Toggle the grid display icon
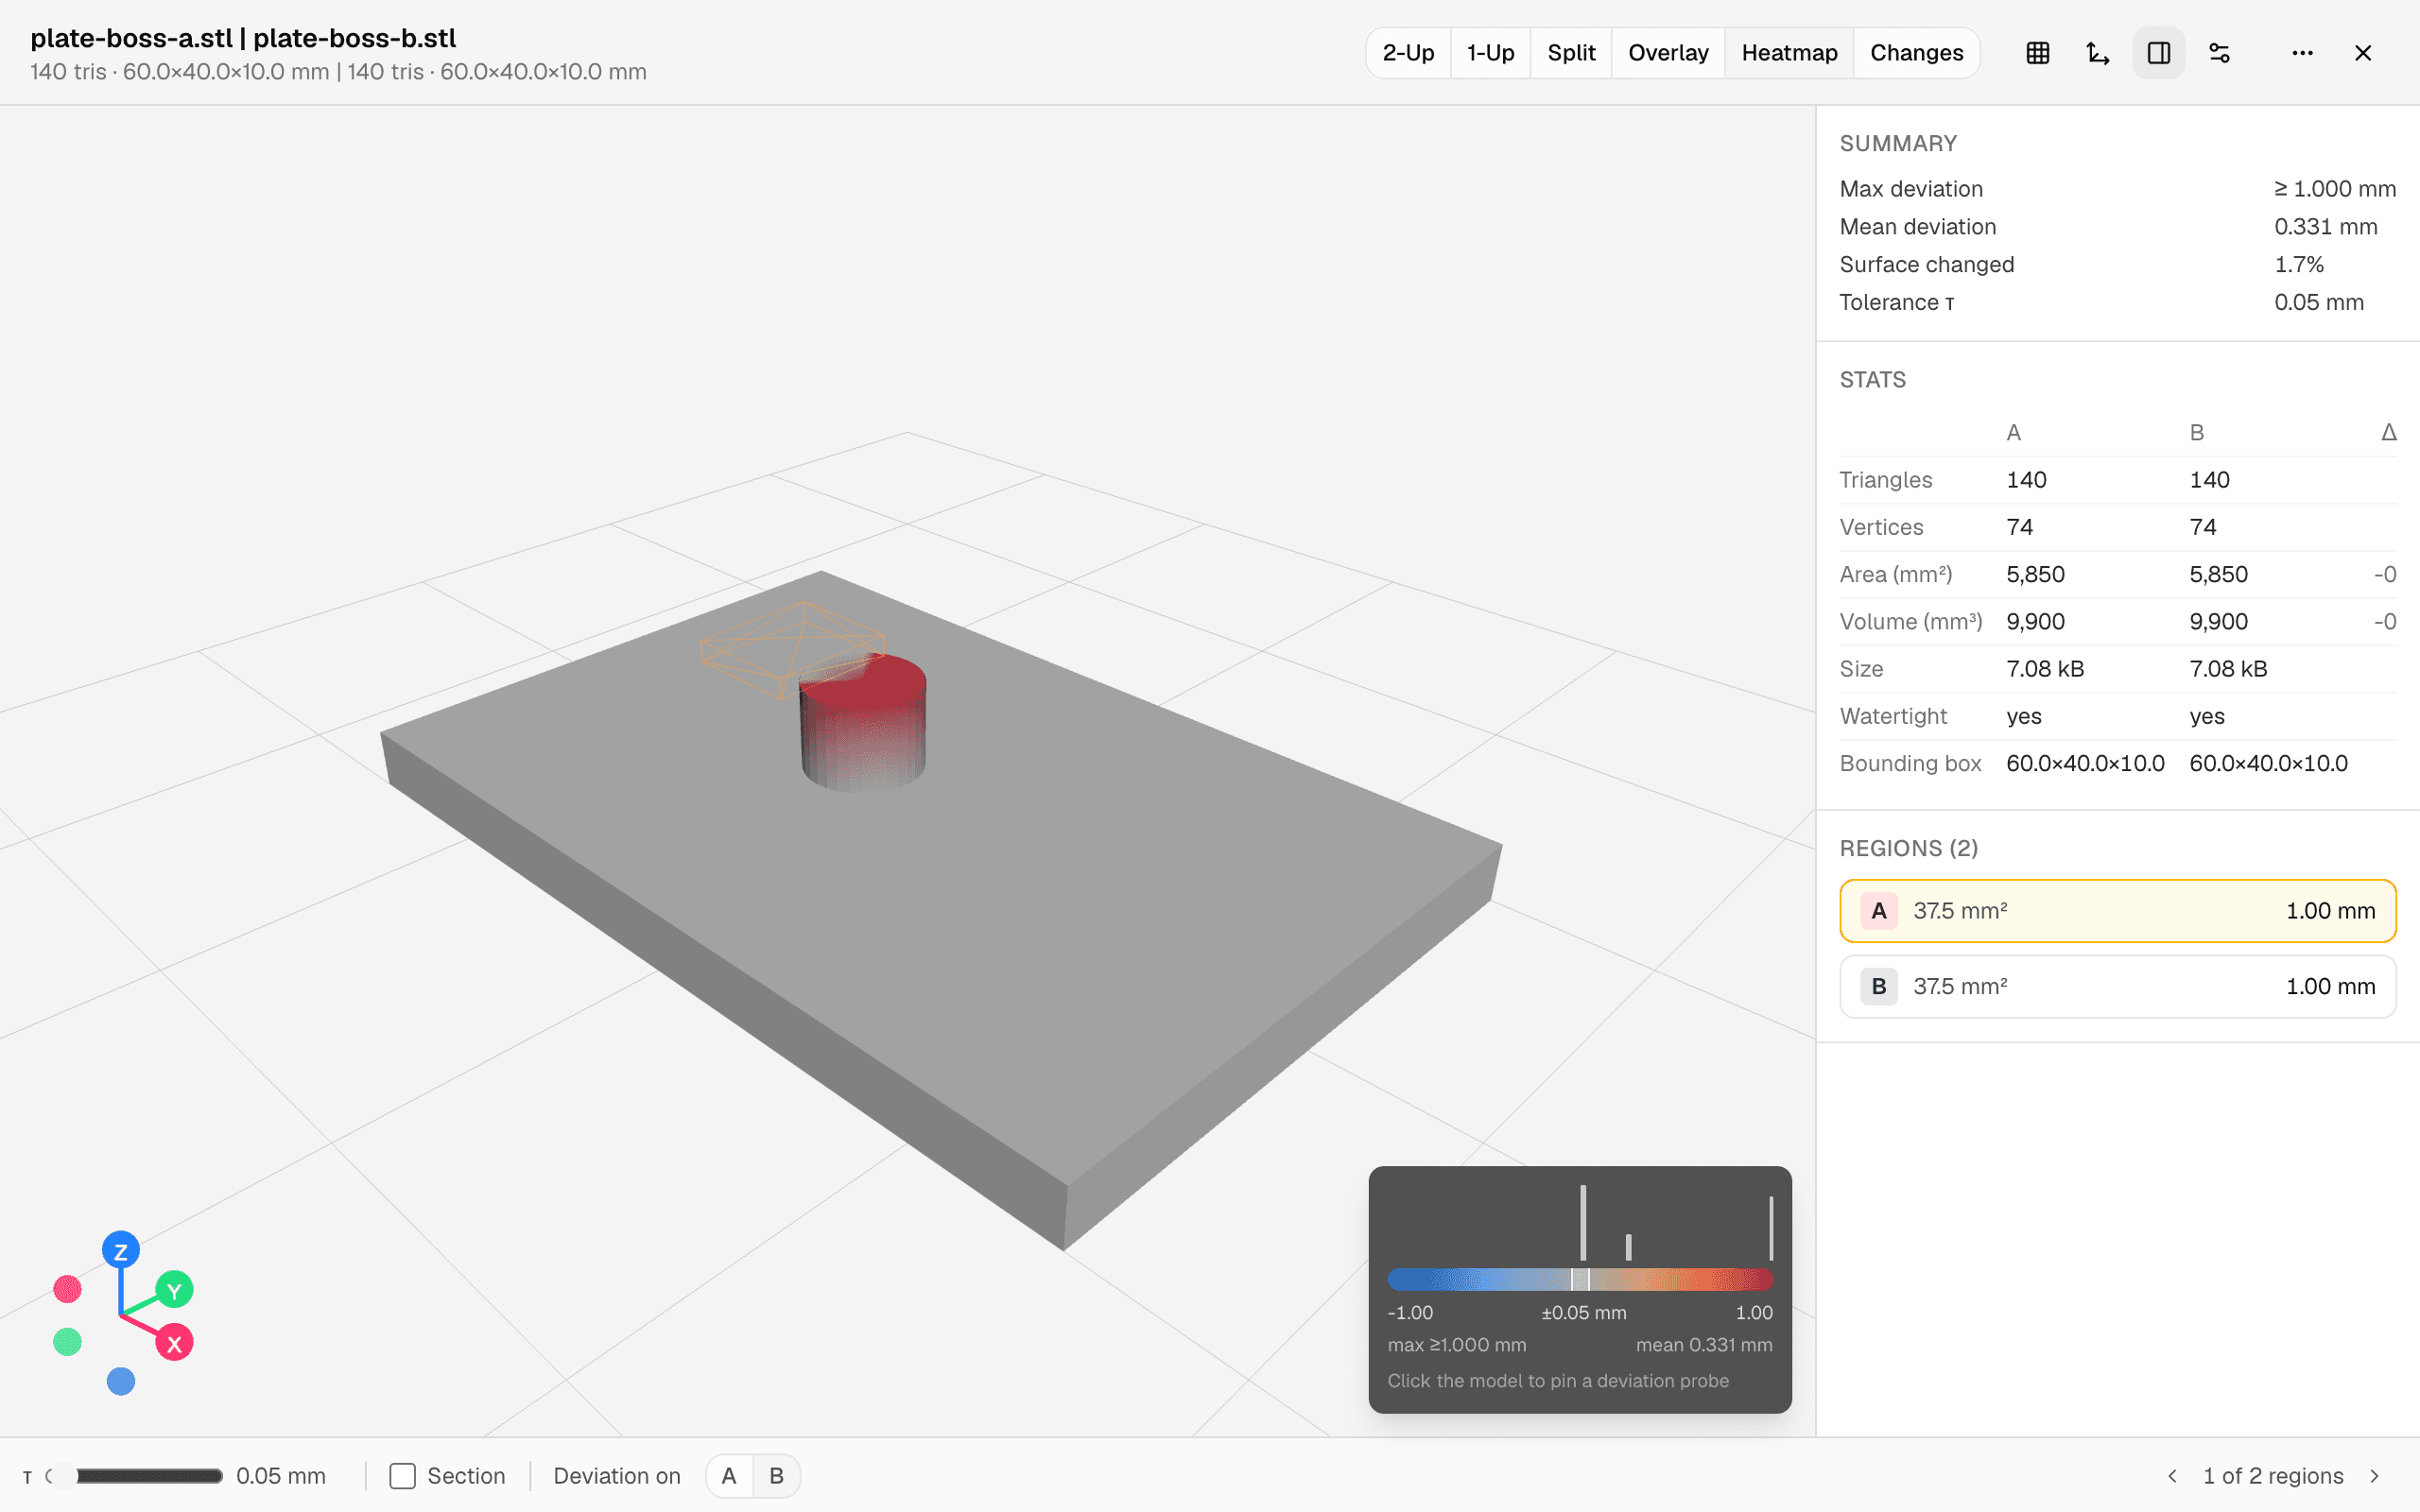Image resolution: width=2420 pixels, height=1512 pixels. click(2038, 53)
